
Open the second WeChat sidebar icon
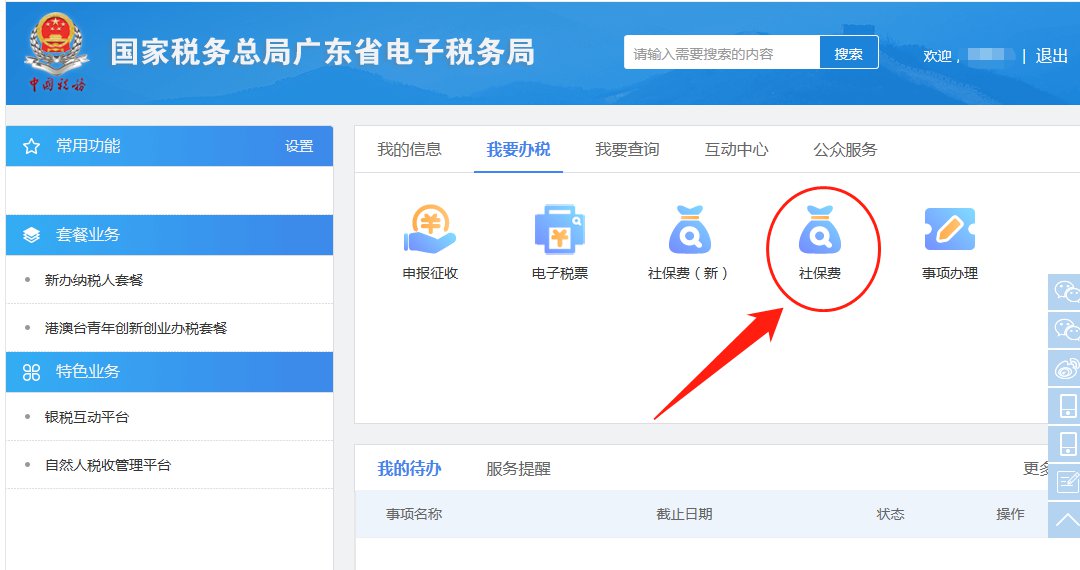pyautogui.click(x=1065, y=330)
